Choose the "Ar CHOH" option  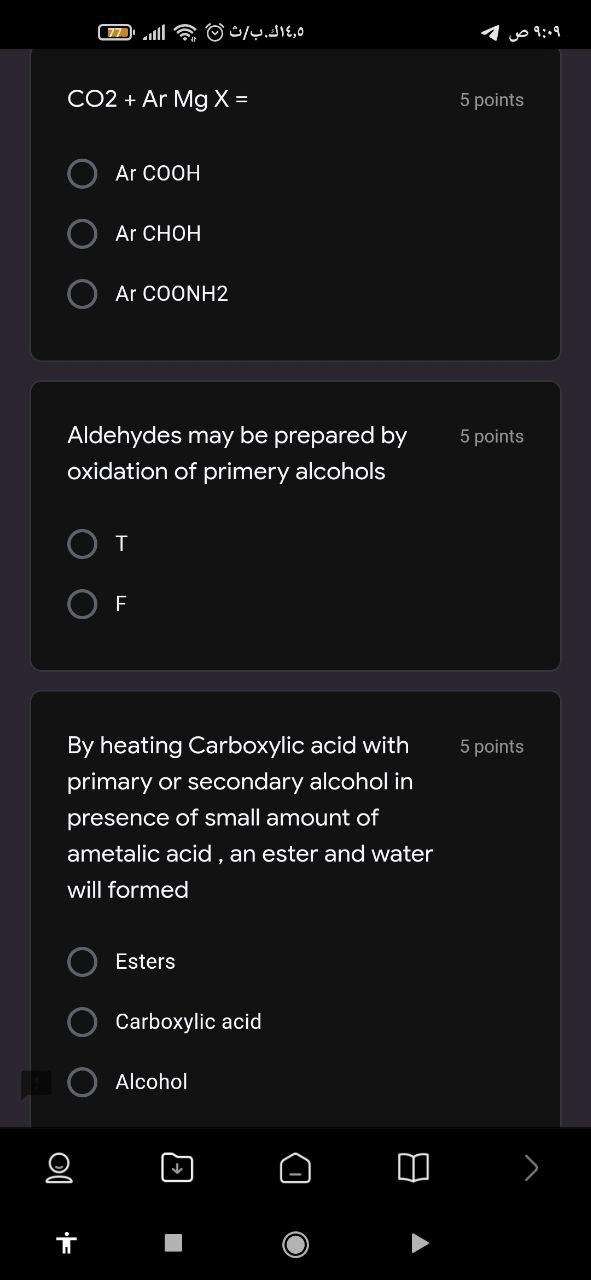[83, 233]
